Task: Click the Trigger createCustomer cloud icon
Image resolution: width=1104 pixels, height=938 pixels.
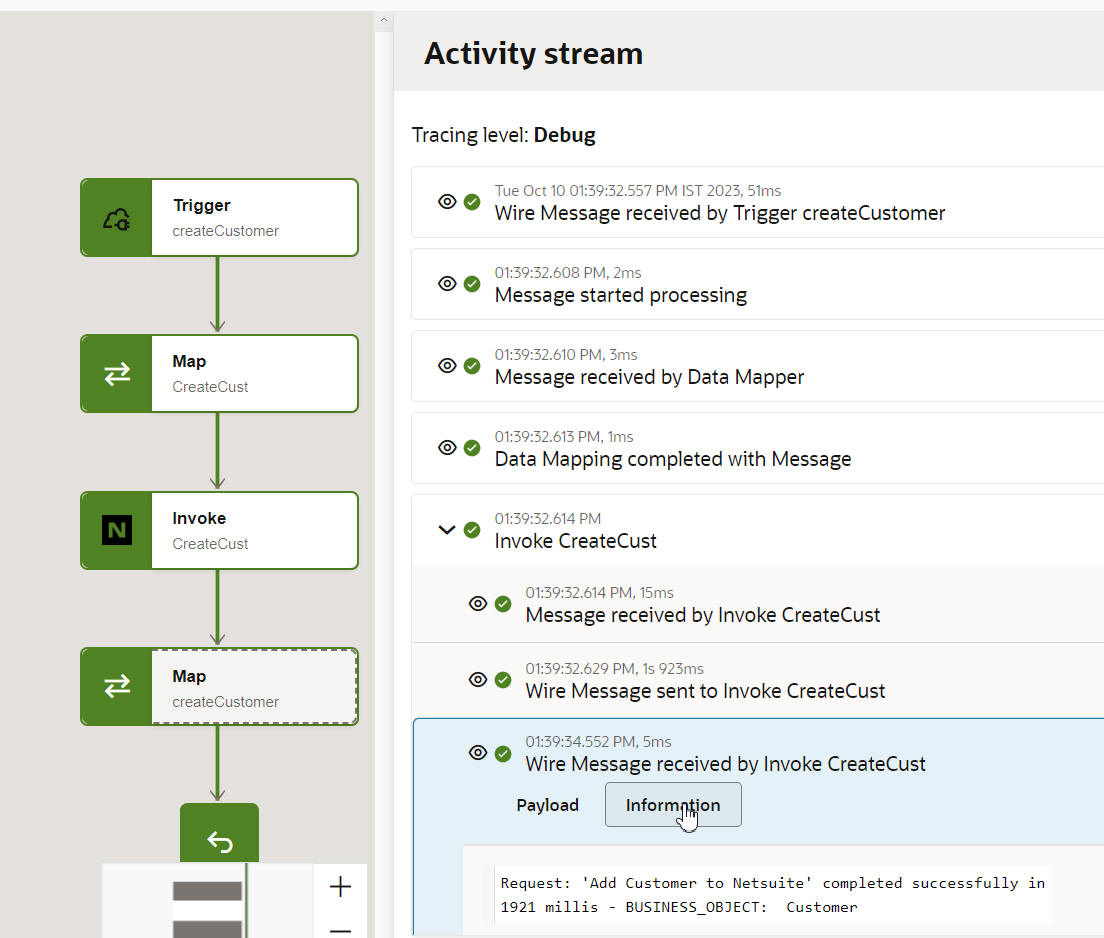Action: [117, 218]
